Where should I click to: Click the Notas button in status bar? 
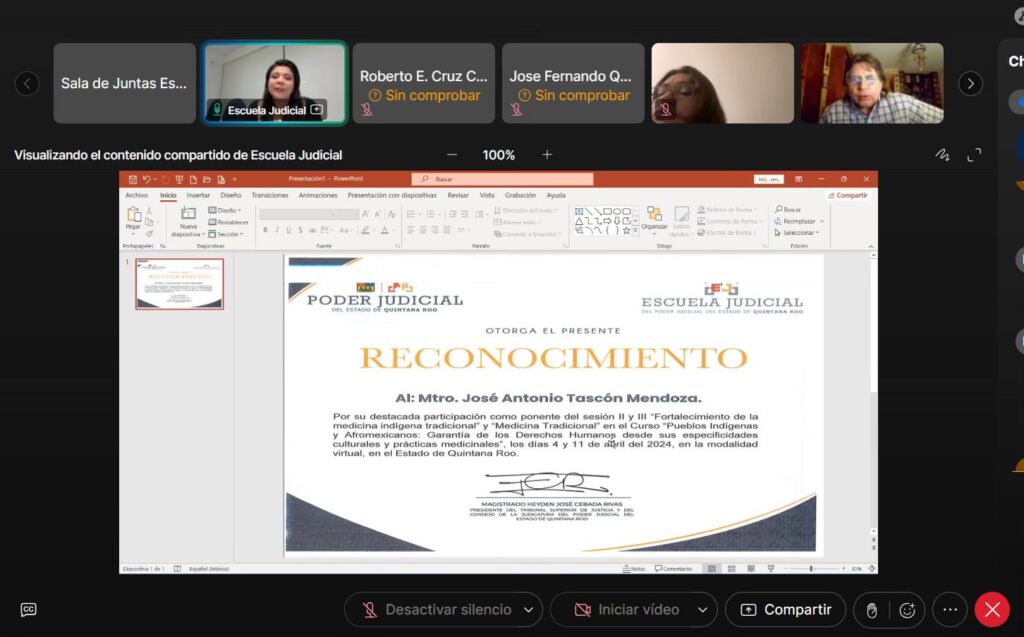click(x=634, y=569)
